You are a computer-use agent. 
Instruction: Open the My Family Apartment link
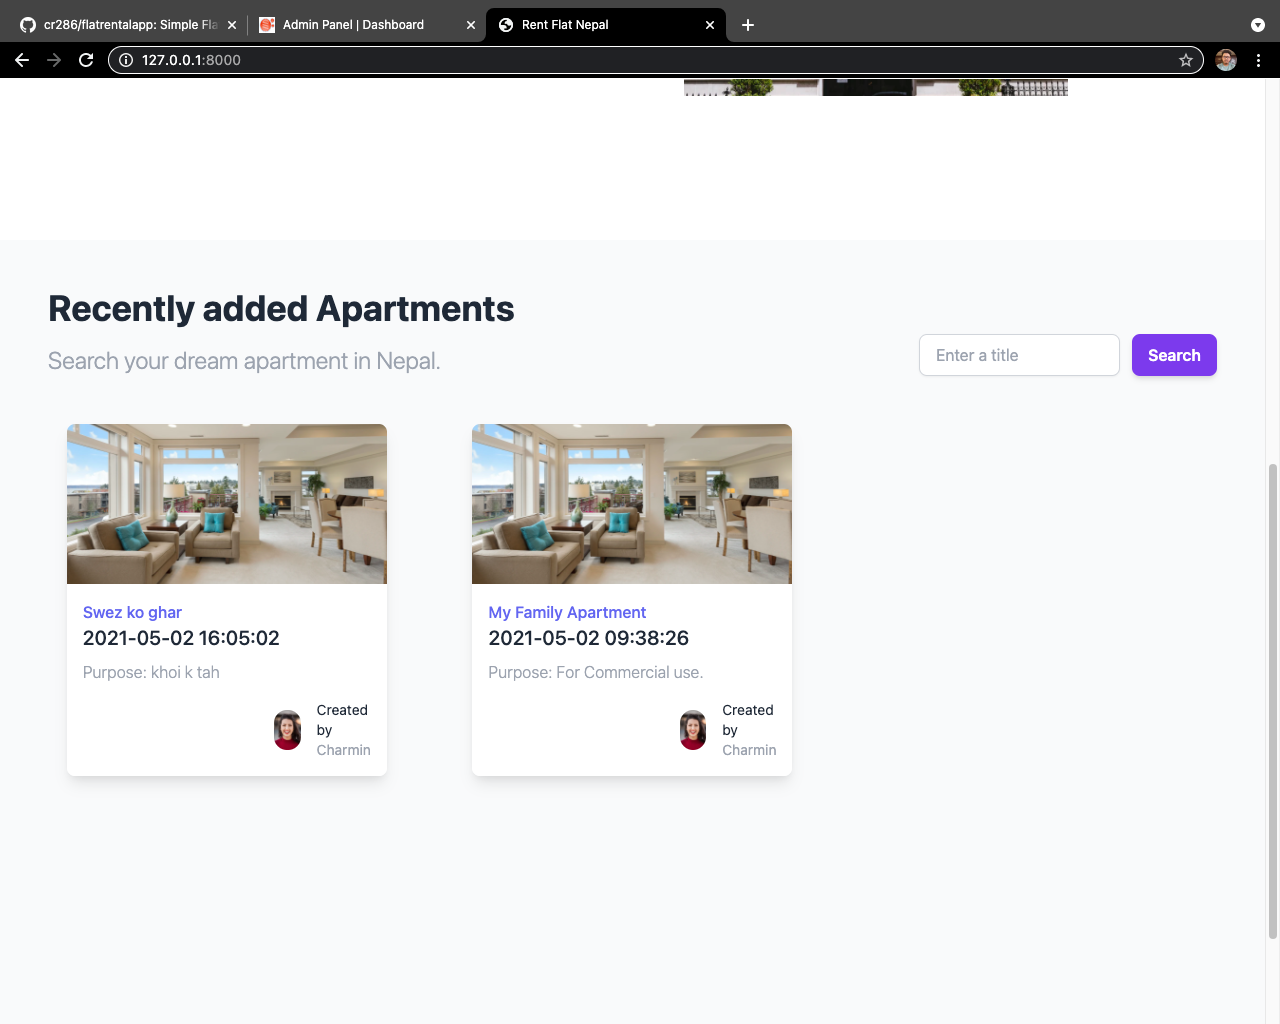[x=567, y=612]
